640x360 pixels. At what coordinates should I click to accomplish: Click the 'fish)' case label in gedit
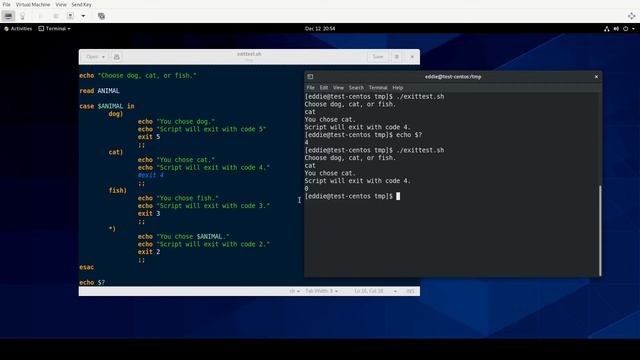point(118,191)
